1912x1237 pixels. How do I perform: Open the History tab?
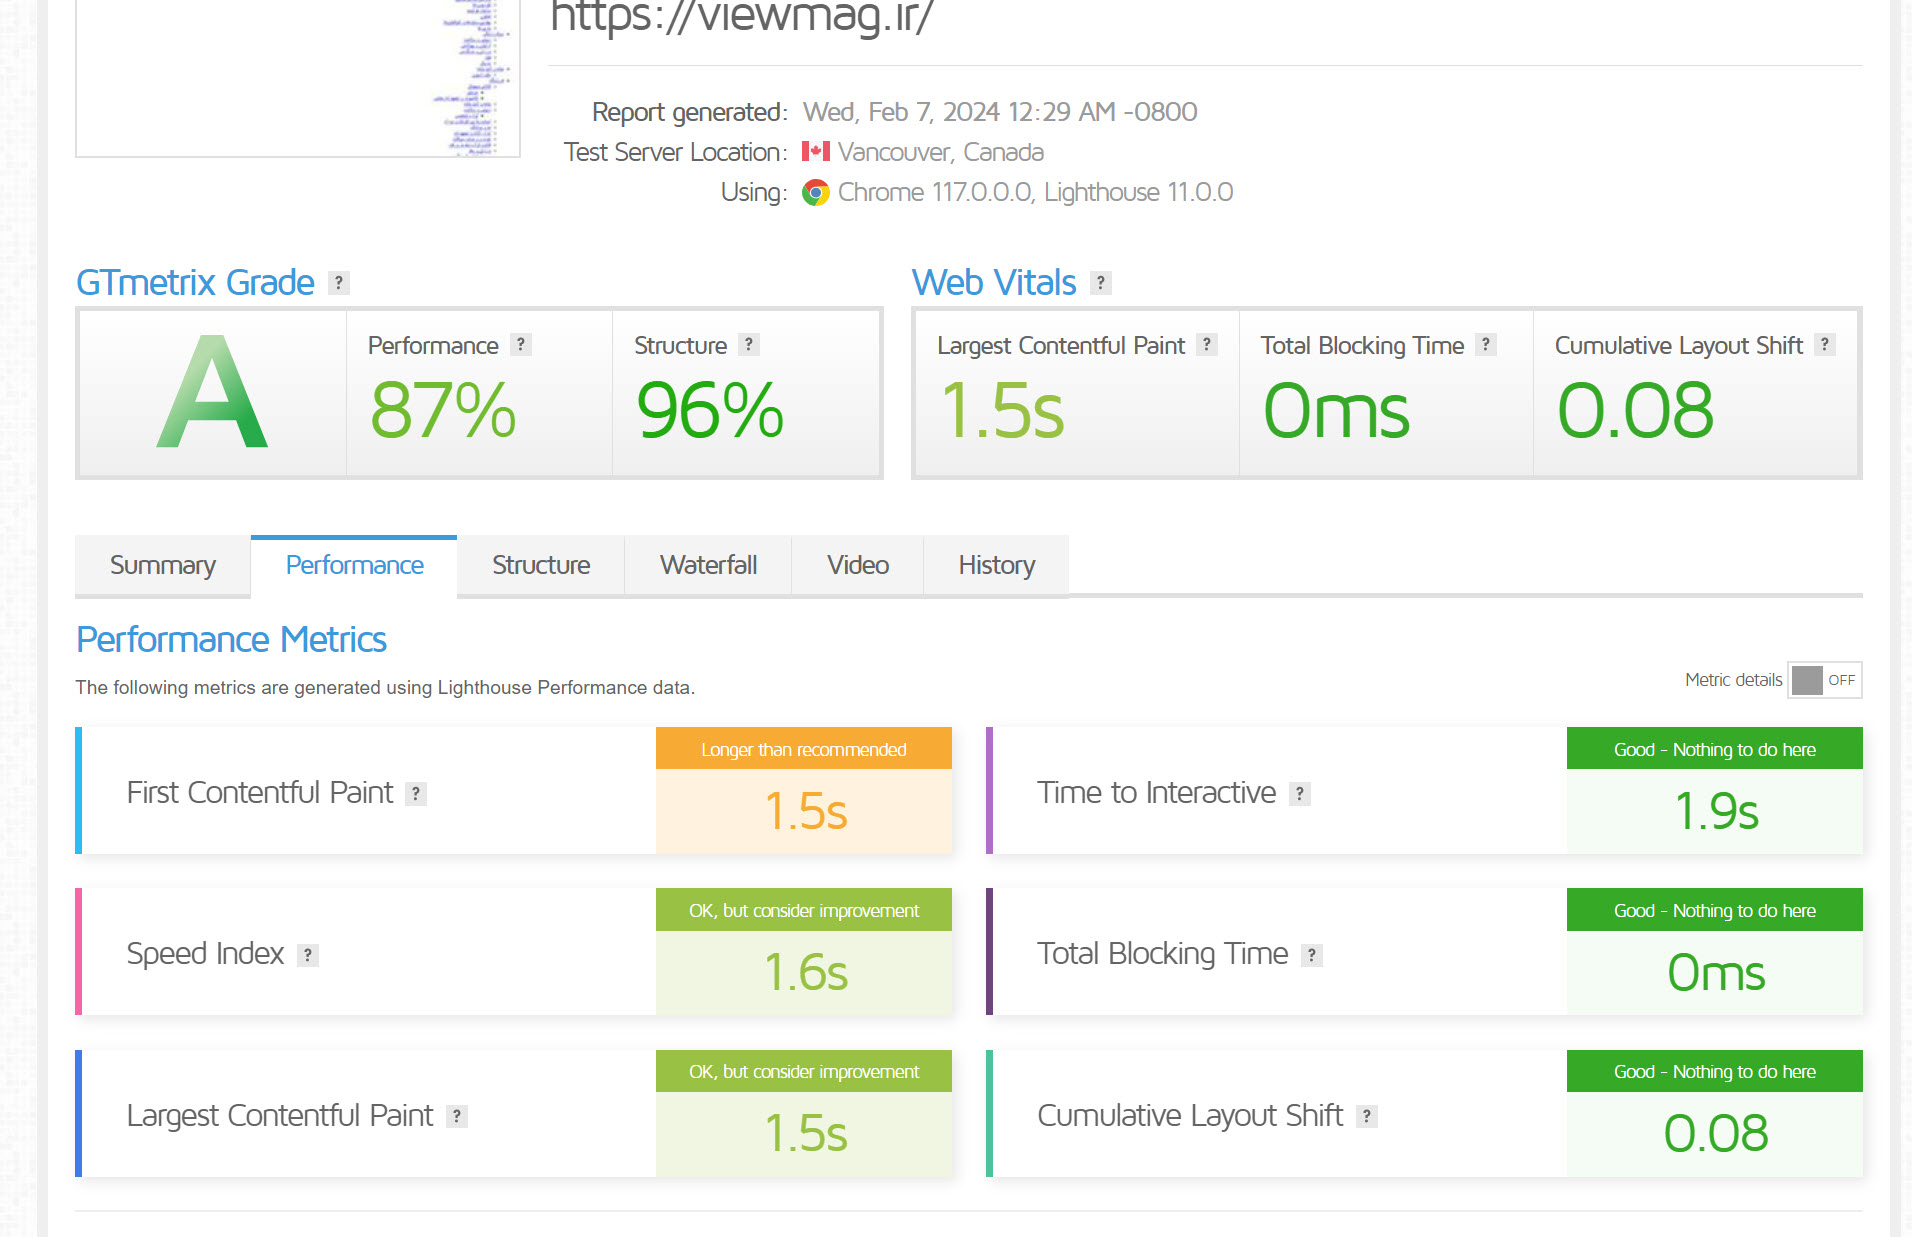tap(996, 566)
